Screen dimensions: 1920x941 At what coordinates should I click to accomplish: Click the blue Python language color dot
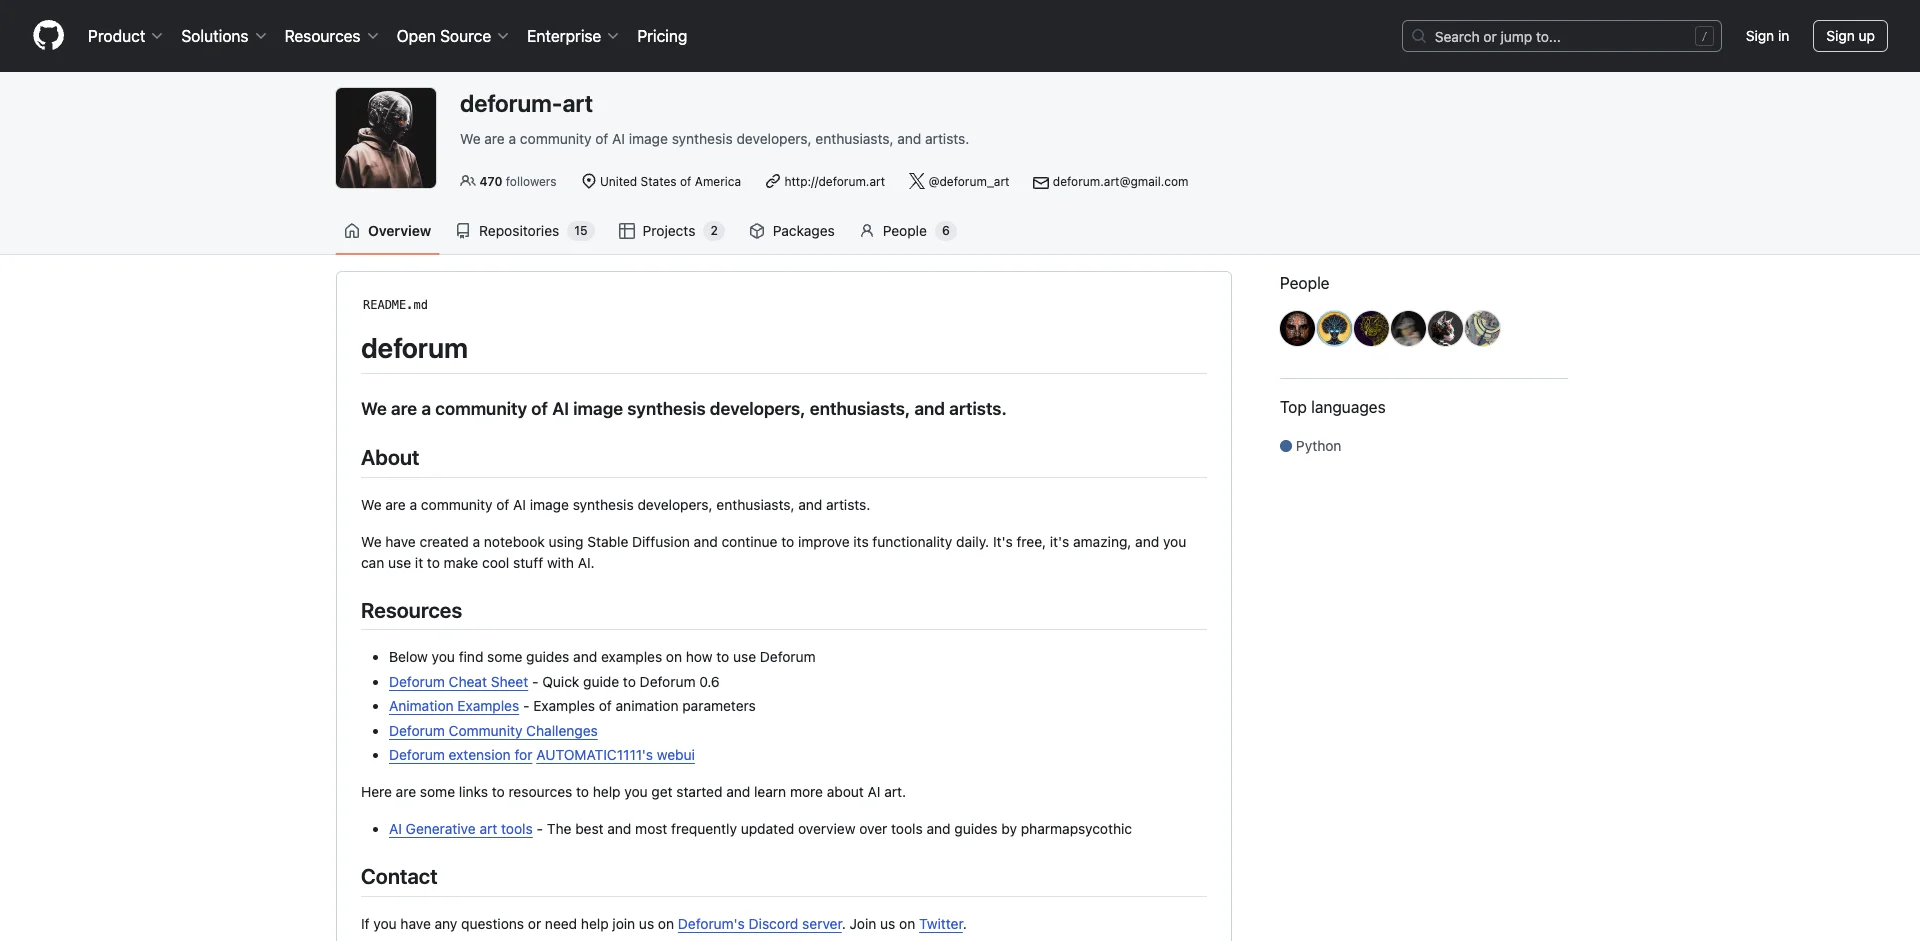pos(1286,446)
